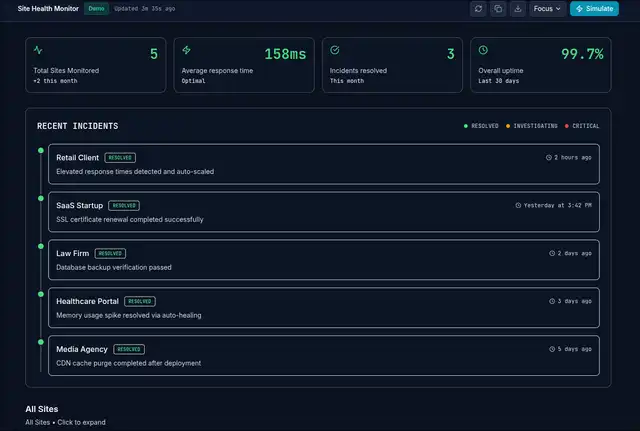
Task: Click the Resolved badge on Healthcare Portal
Action: (x=140, y=301)
